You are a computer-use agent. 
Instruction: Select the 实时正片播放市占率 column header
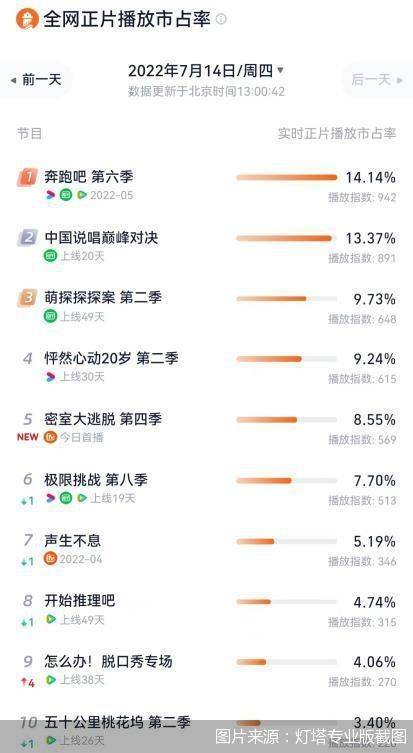337,134
